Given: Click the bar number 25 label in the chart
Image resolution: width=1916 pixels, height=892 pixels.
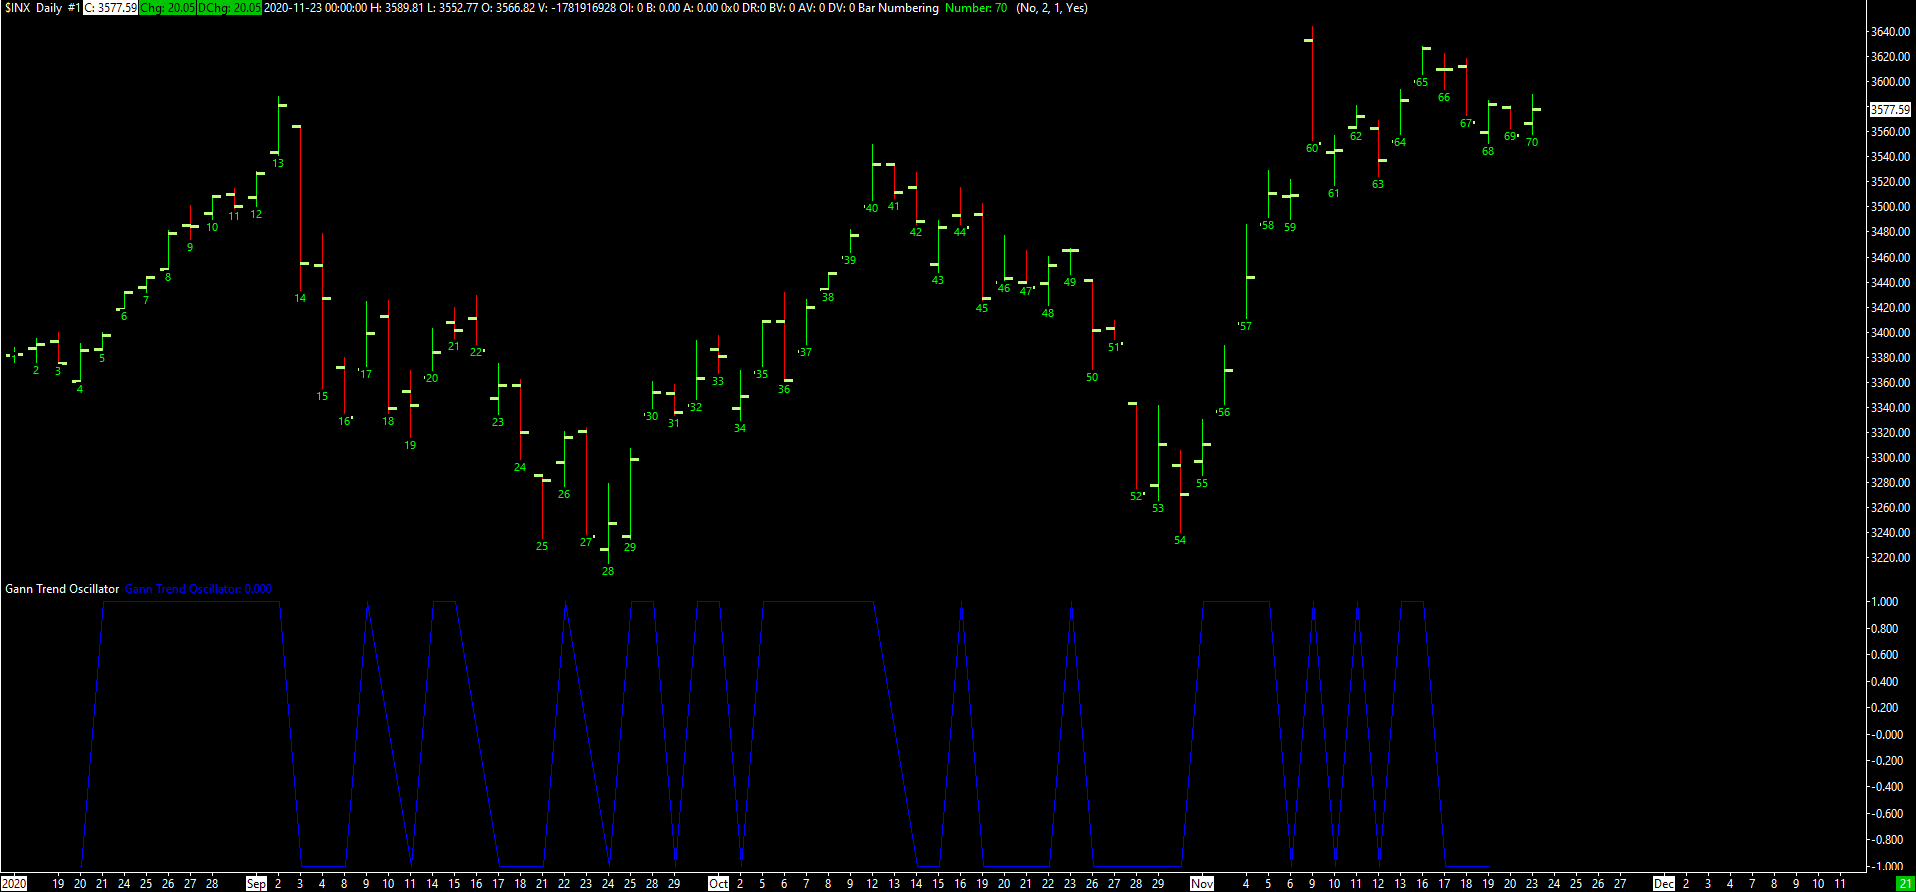Looking at the screenshot, I should tap(542, 547).
